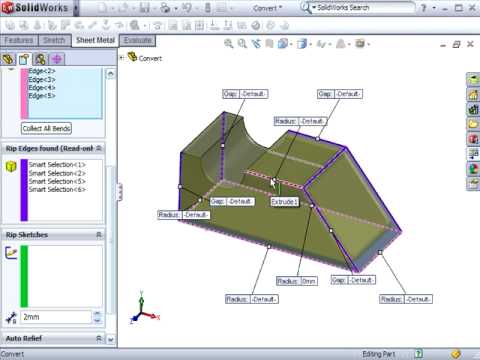Increase the 2mm gap with up arrow
Screen dimensions: 480x360
click(x=97, y=314)
